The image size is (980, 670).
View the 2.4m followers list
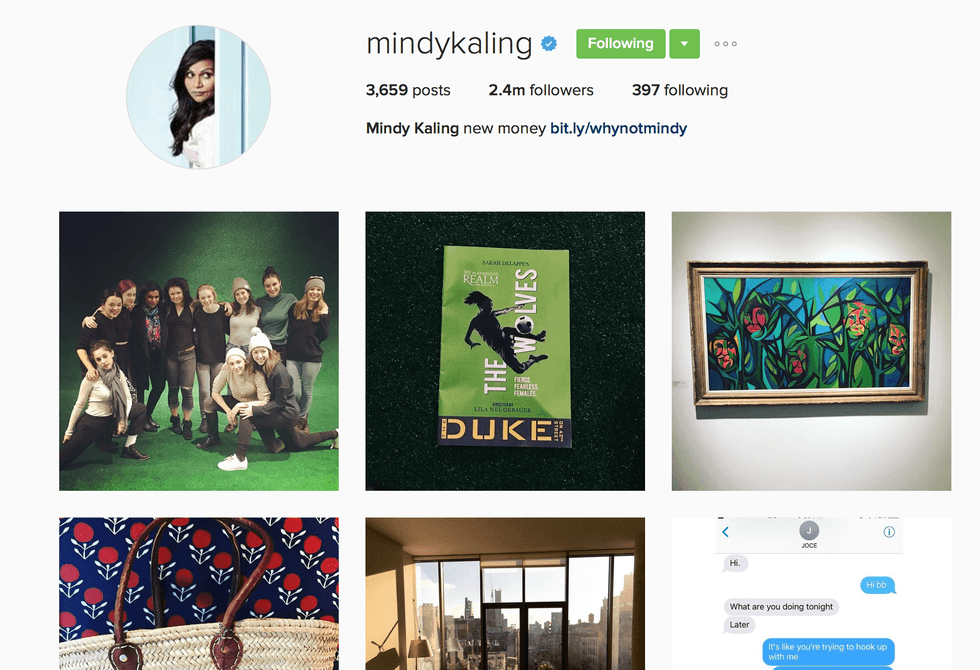(x=541, y=90)
